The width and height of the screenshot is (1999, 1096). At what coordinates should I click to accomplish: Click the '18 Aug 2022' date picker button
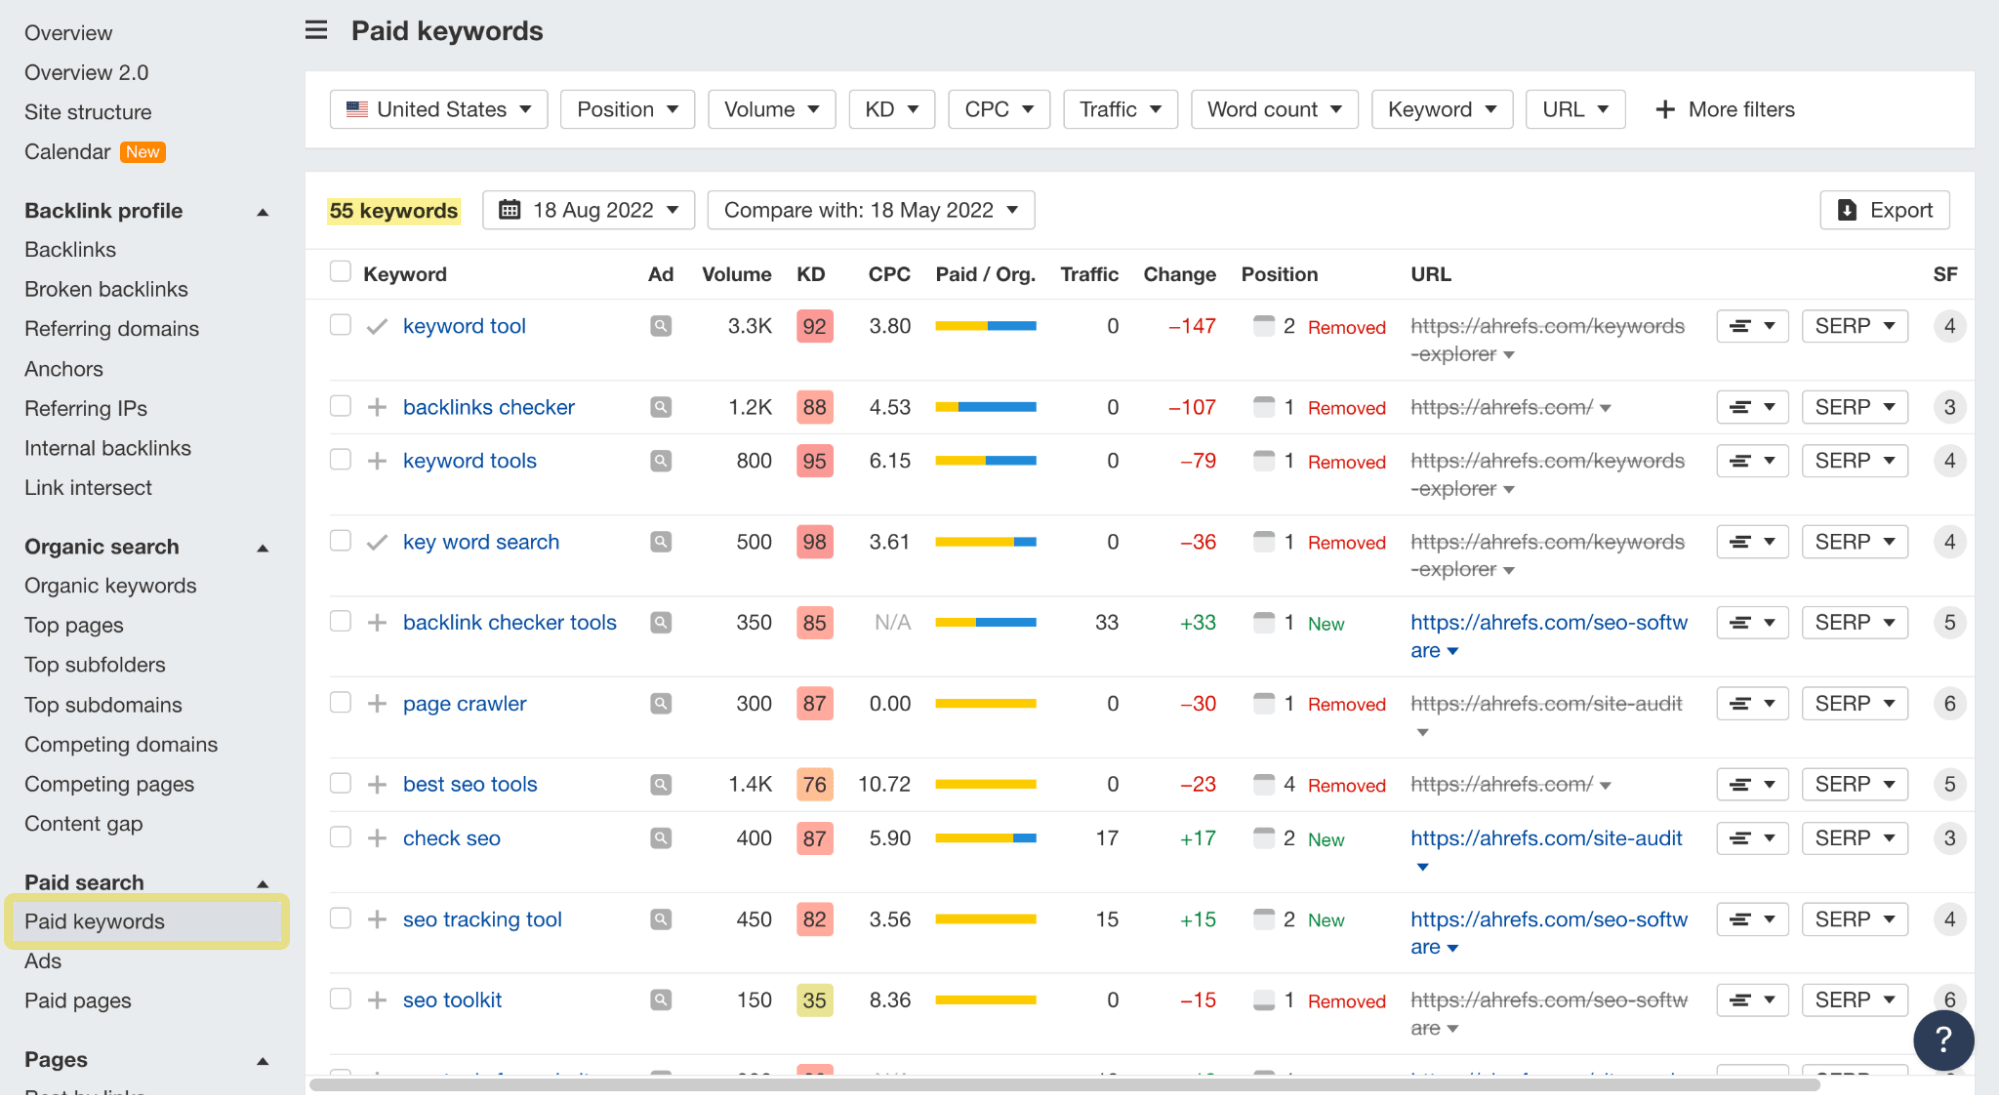(588, 209)
